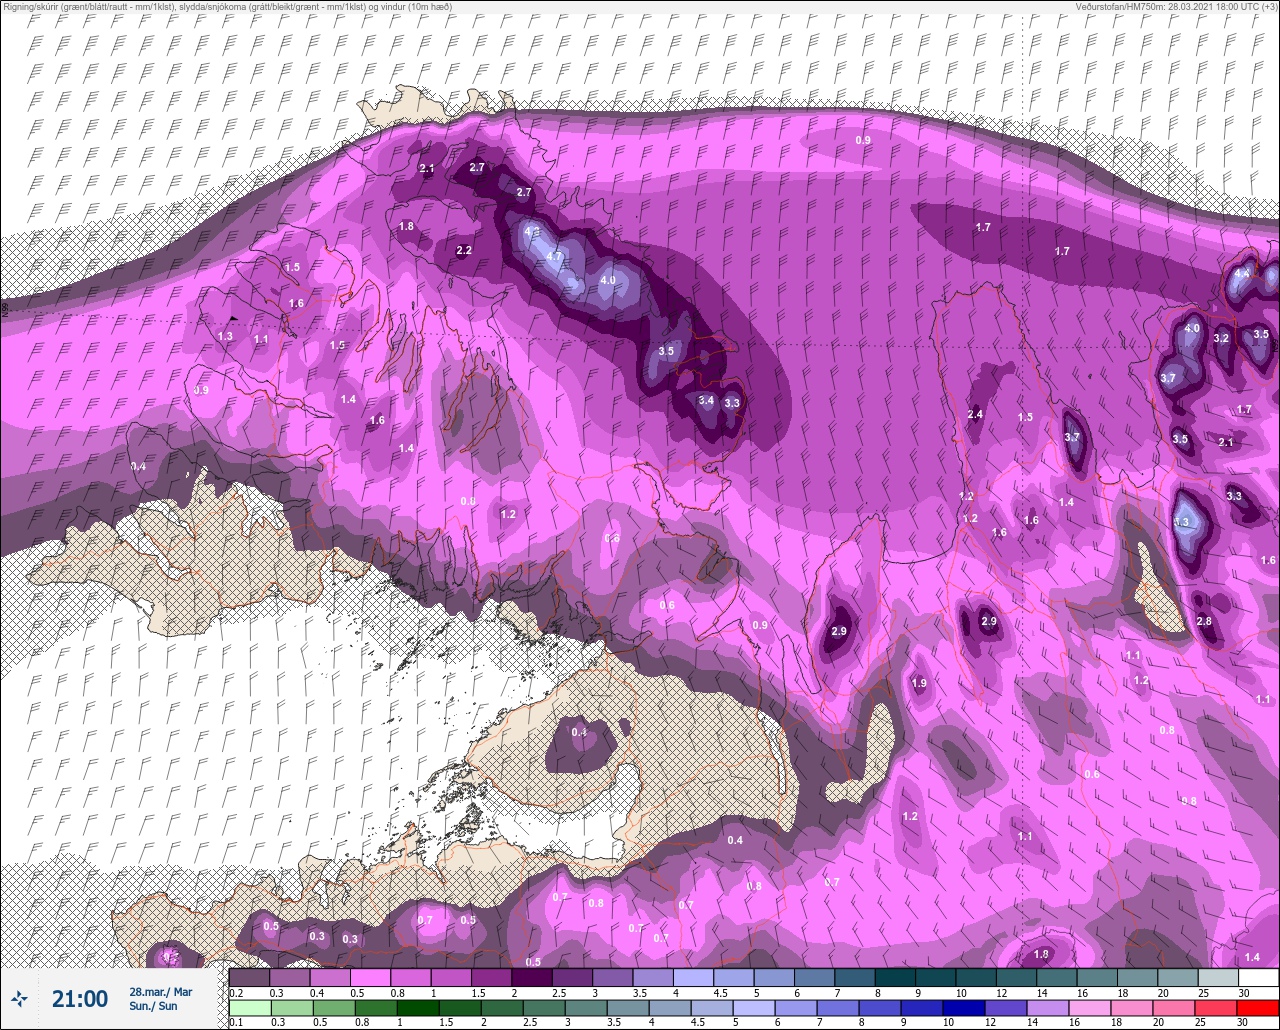Pick the snow legend swatch above label 4.5
This screenshot has width=1280, height=1030.
(734, 977)
